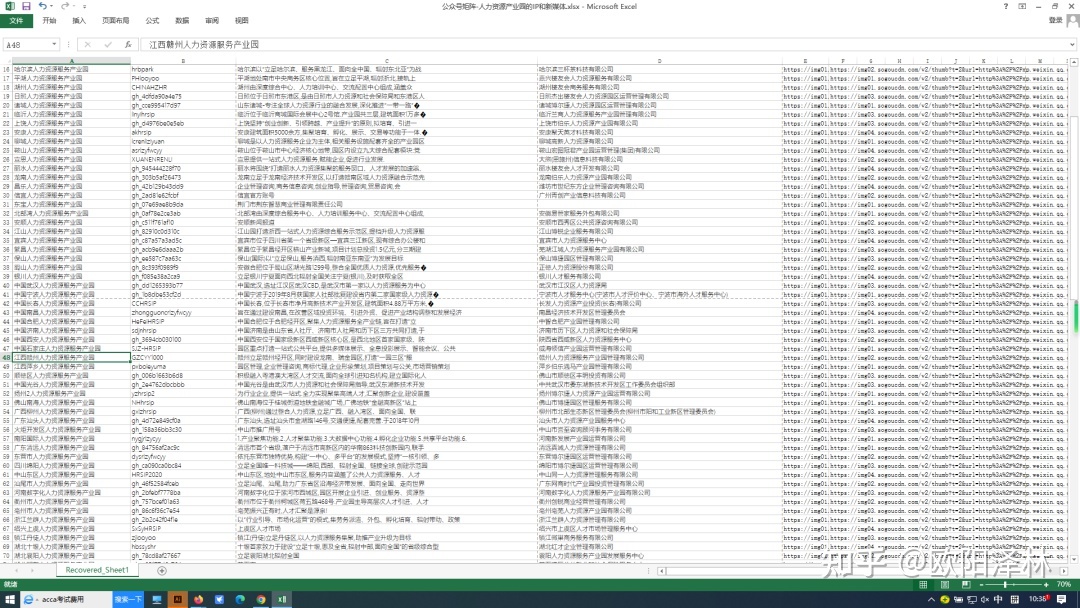
Task: Click the Cancel (X) formula bar icon
Action: (87, 45)
